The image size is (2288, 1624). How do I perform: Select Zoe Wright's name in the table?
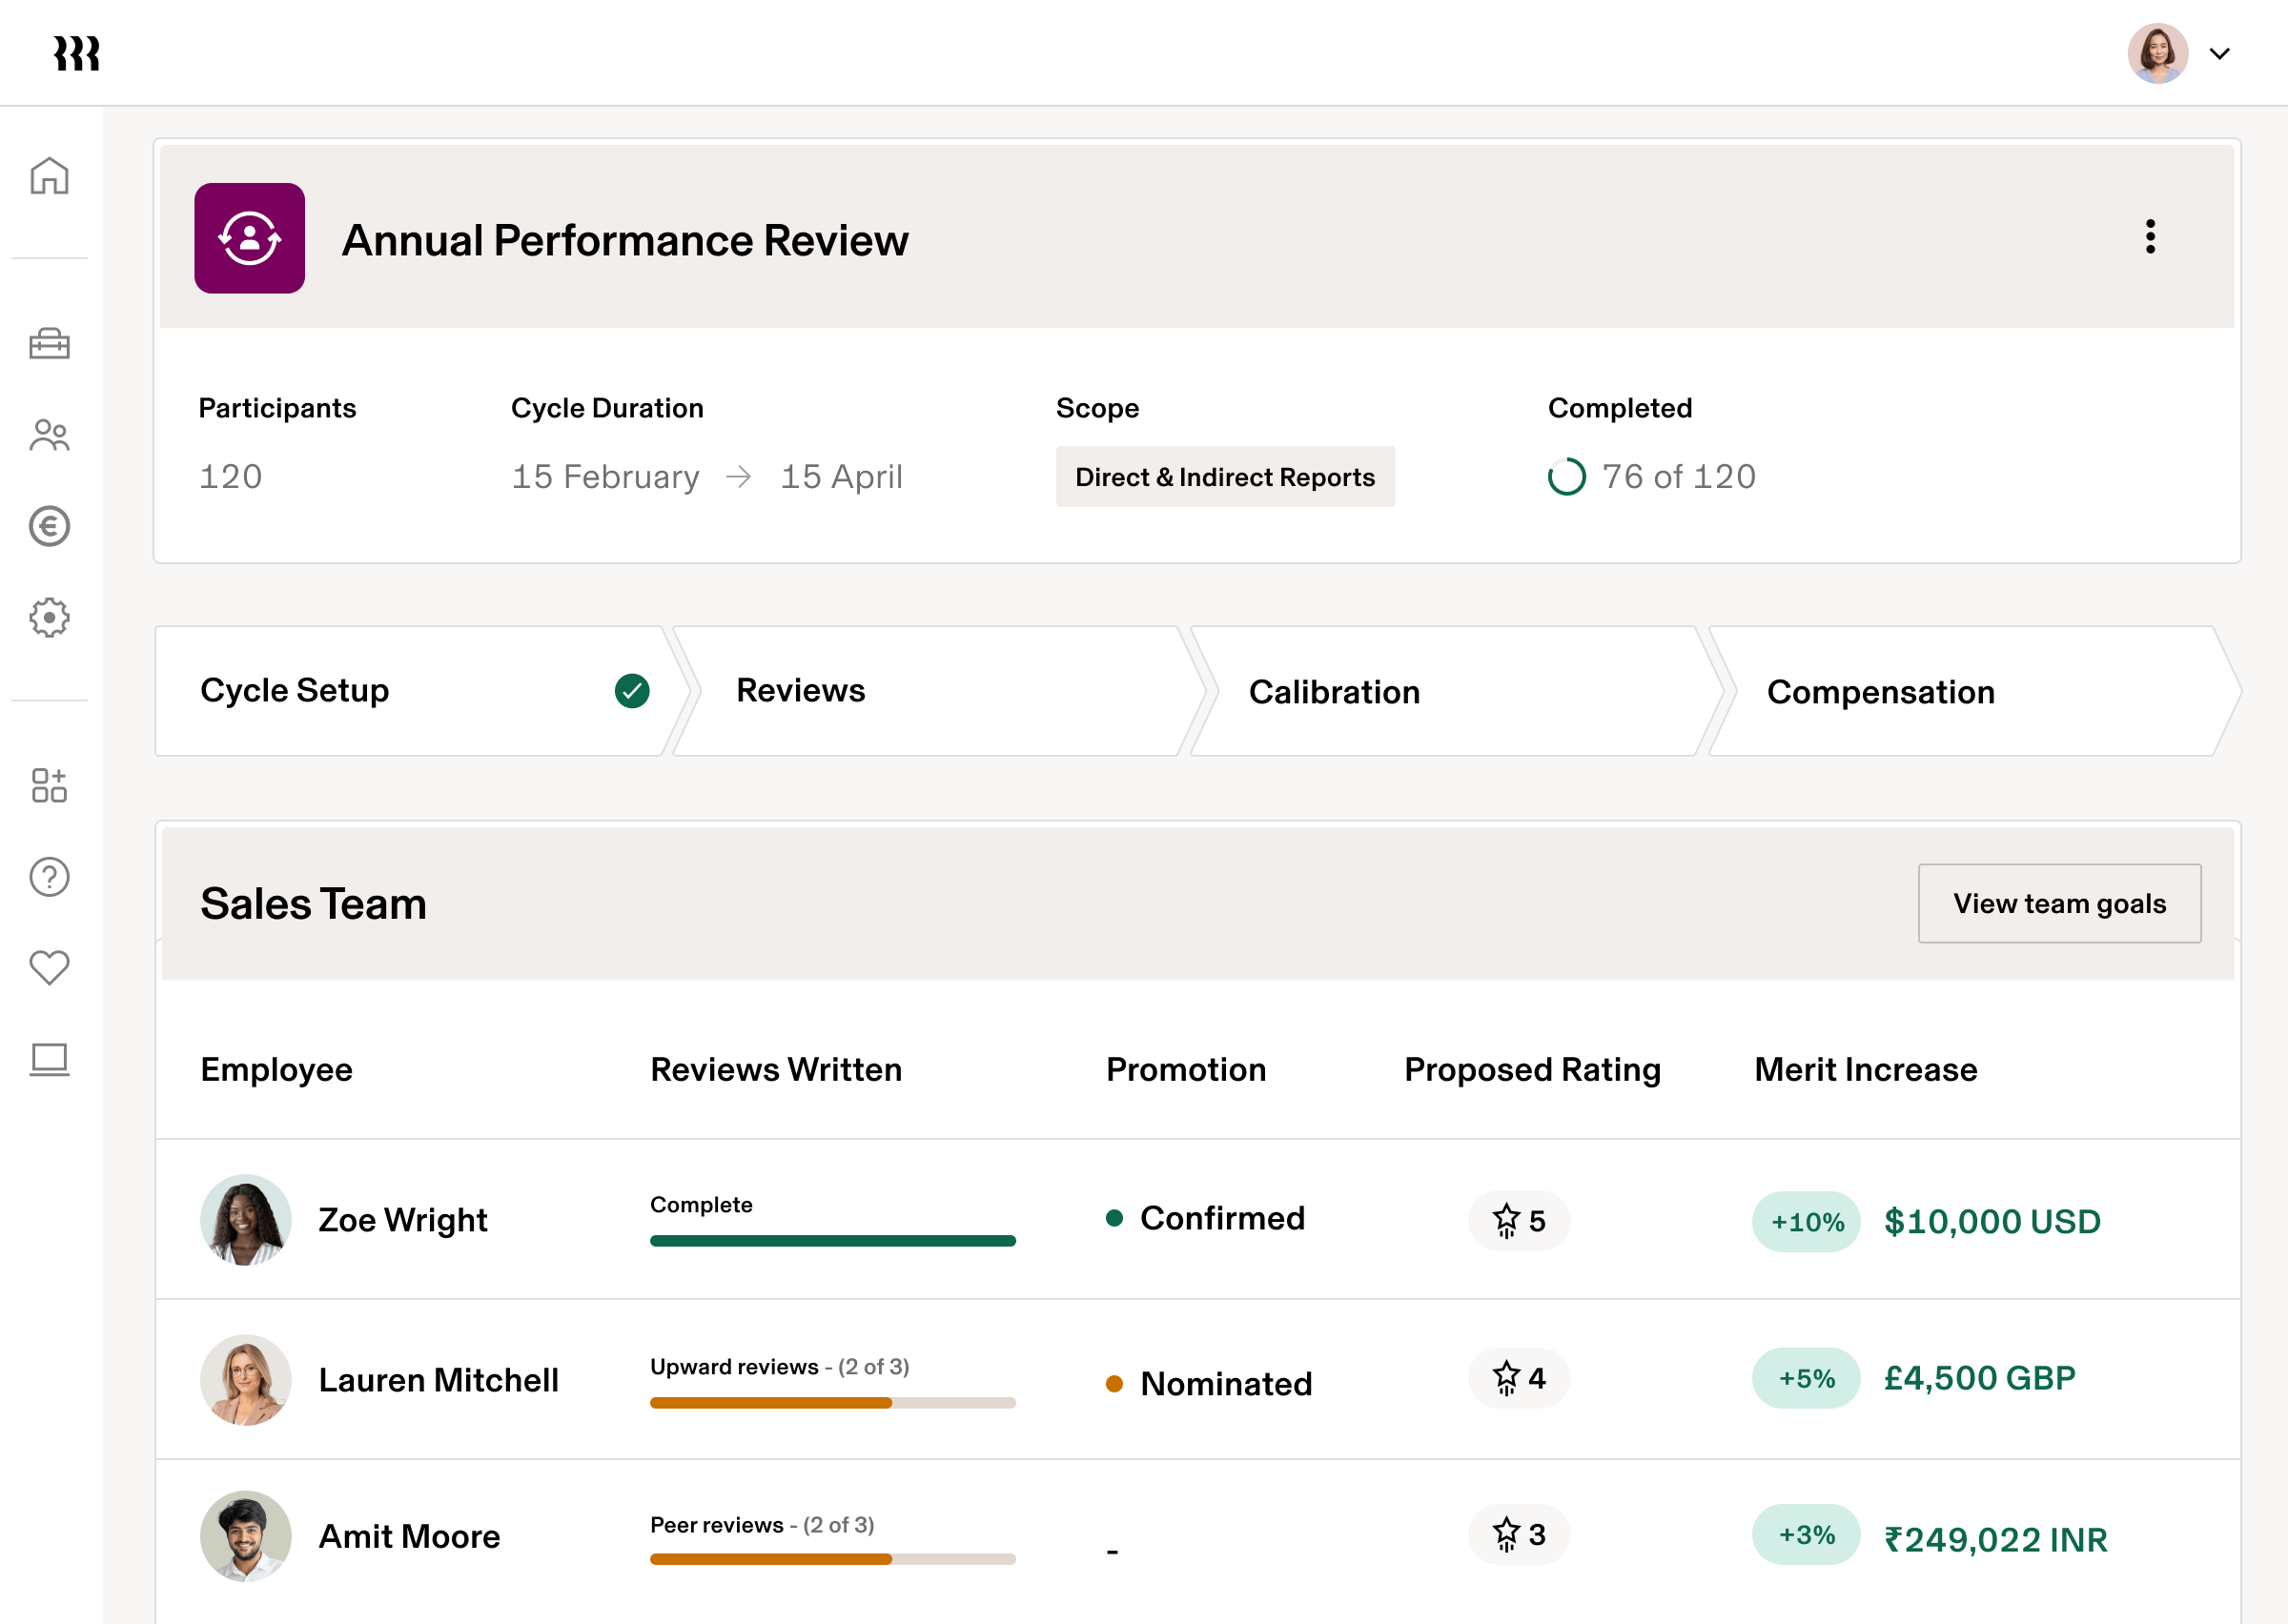coord(403,1220)
